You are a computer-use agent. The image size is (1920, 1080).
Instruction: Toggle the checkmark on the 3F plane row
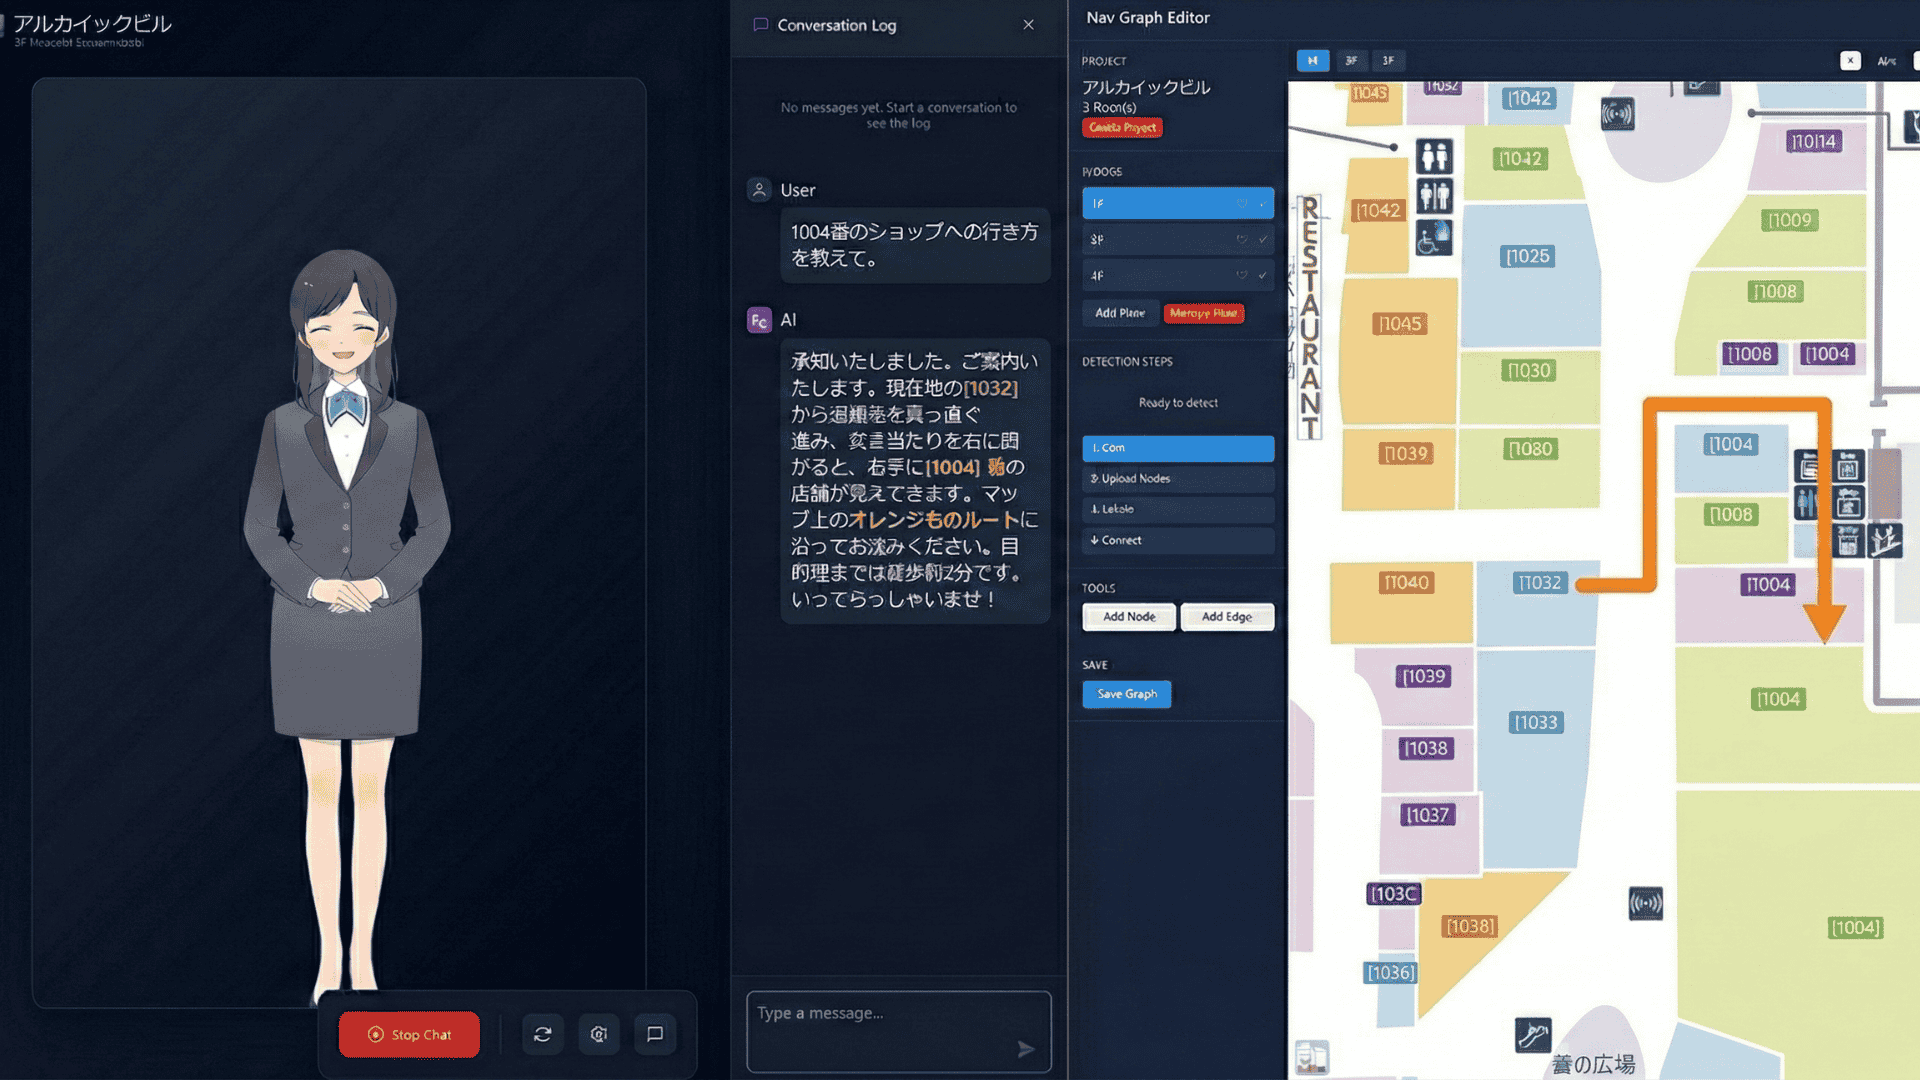(x=1263, y=239)
